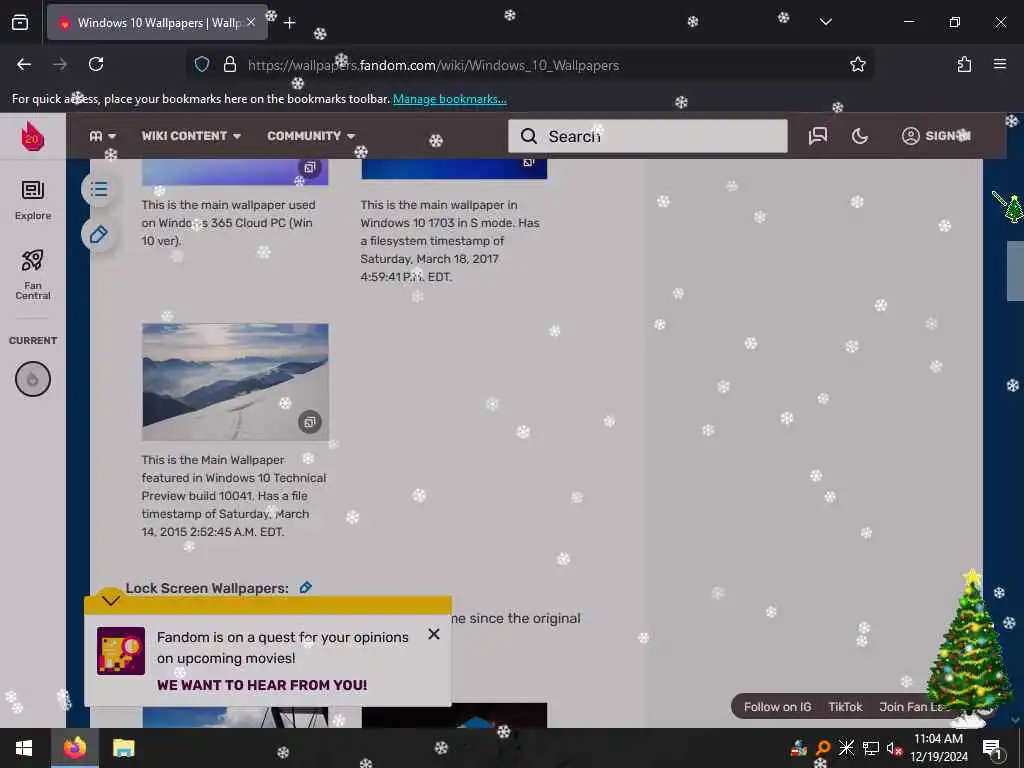This screenshot has width=1024, height=768.
Task: Open the snowy mountain wallpaper thumbnail
Action: (x=235, y=381)
